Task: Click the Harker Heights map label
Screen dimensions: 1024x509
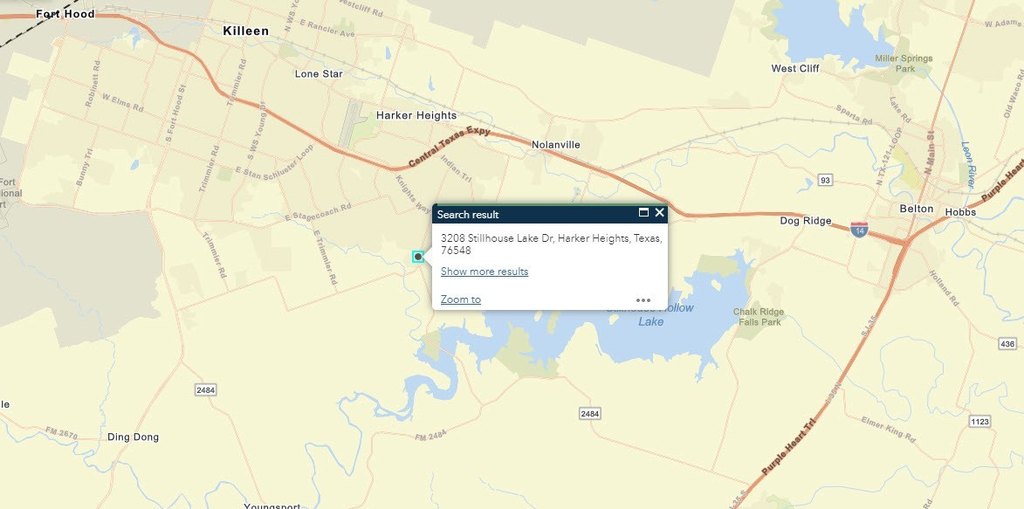Action: click(x=417, y=115)
